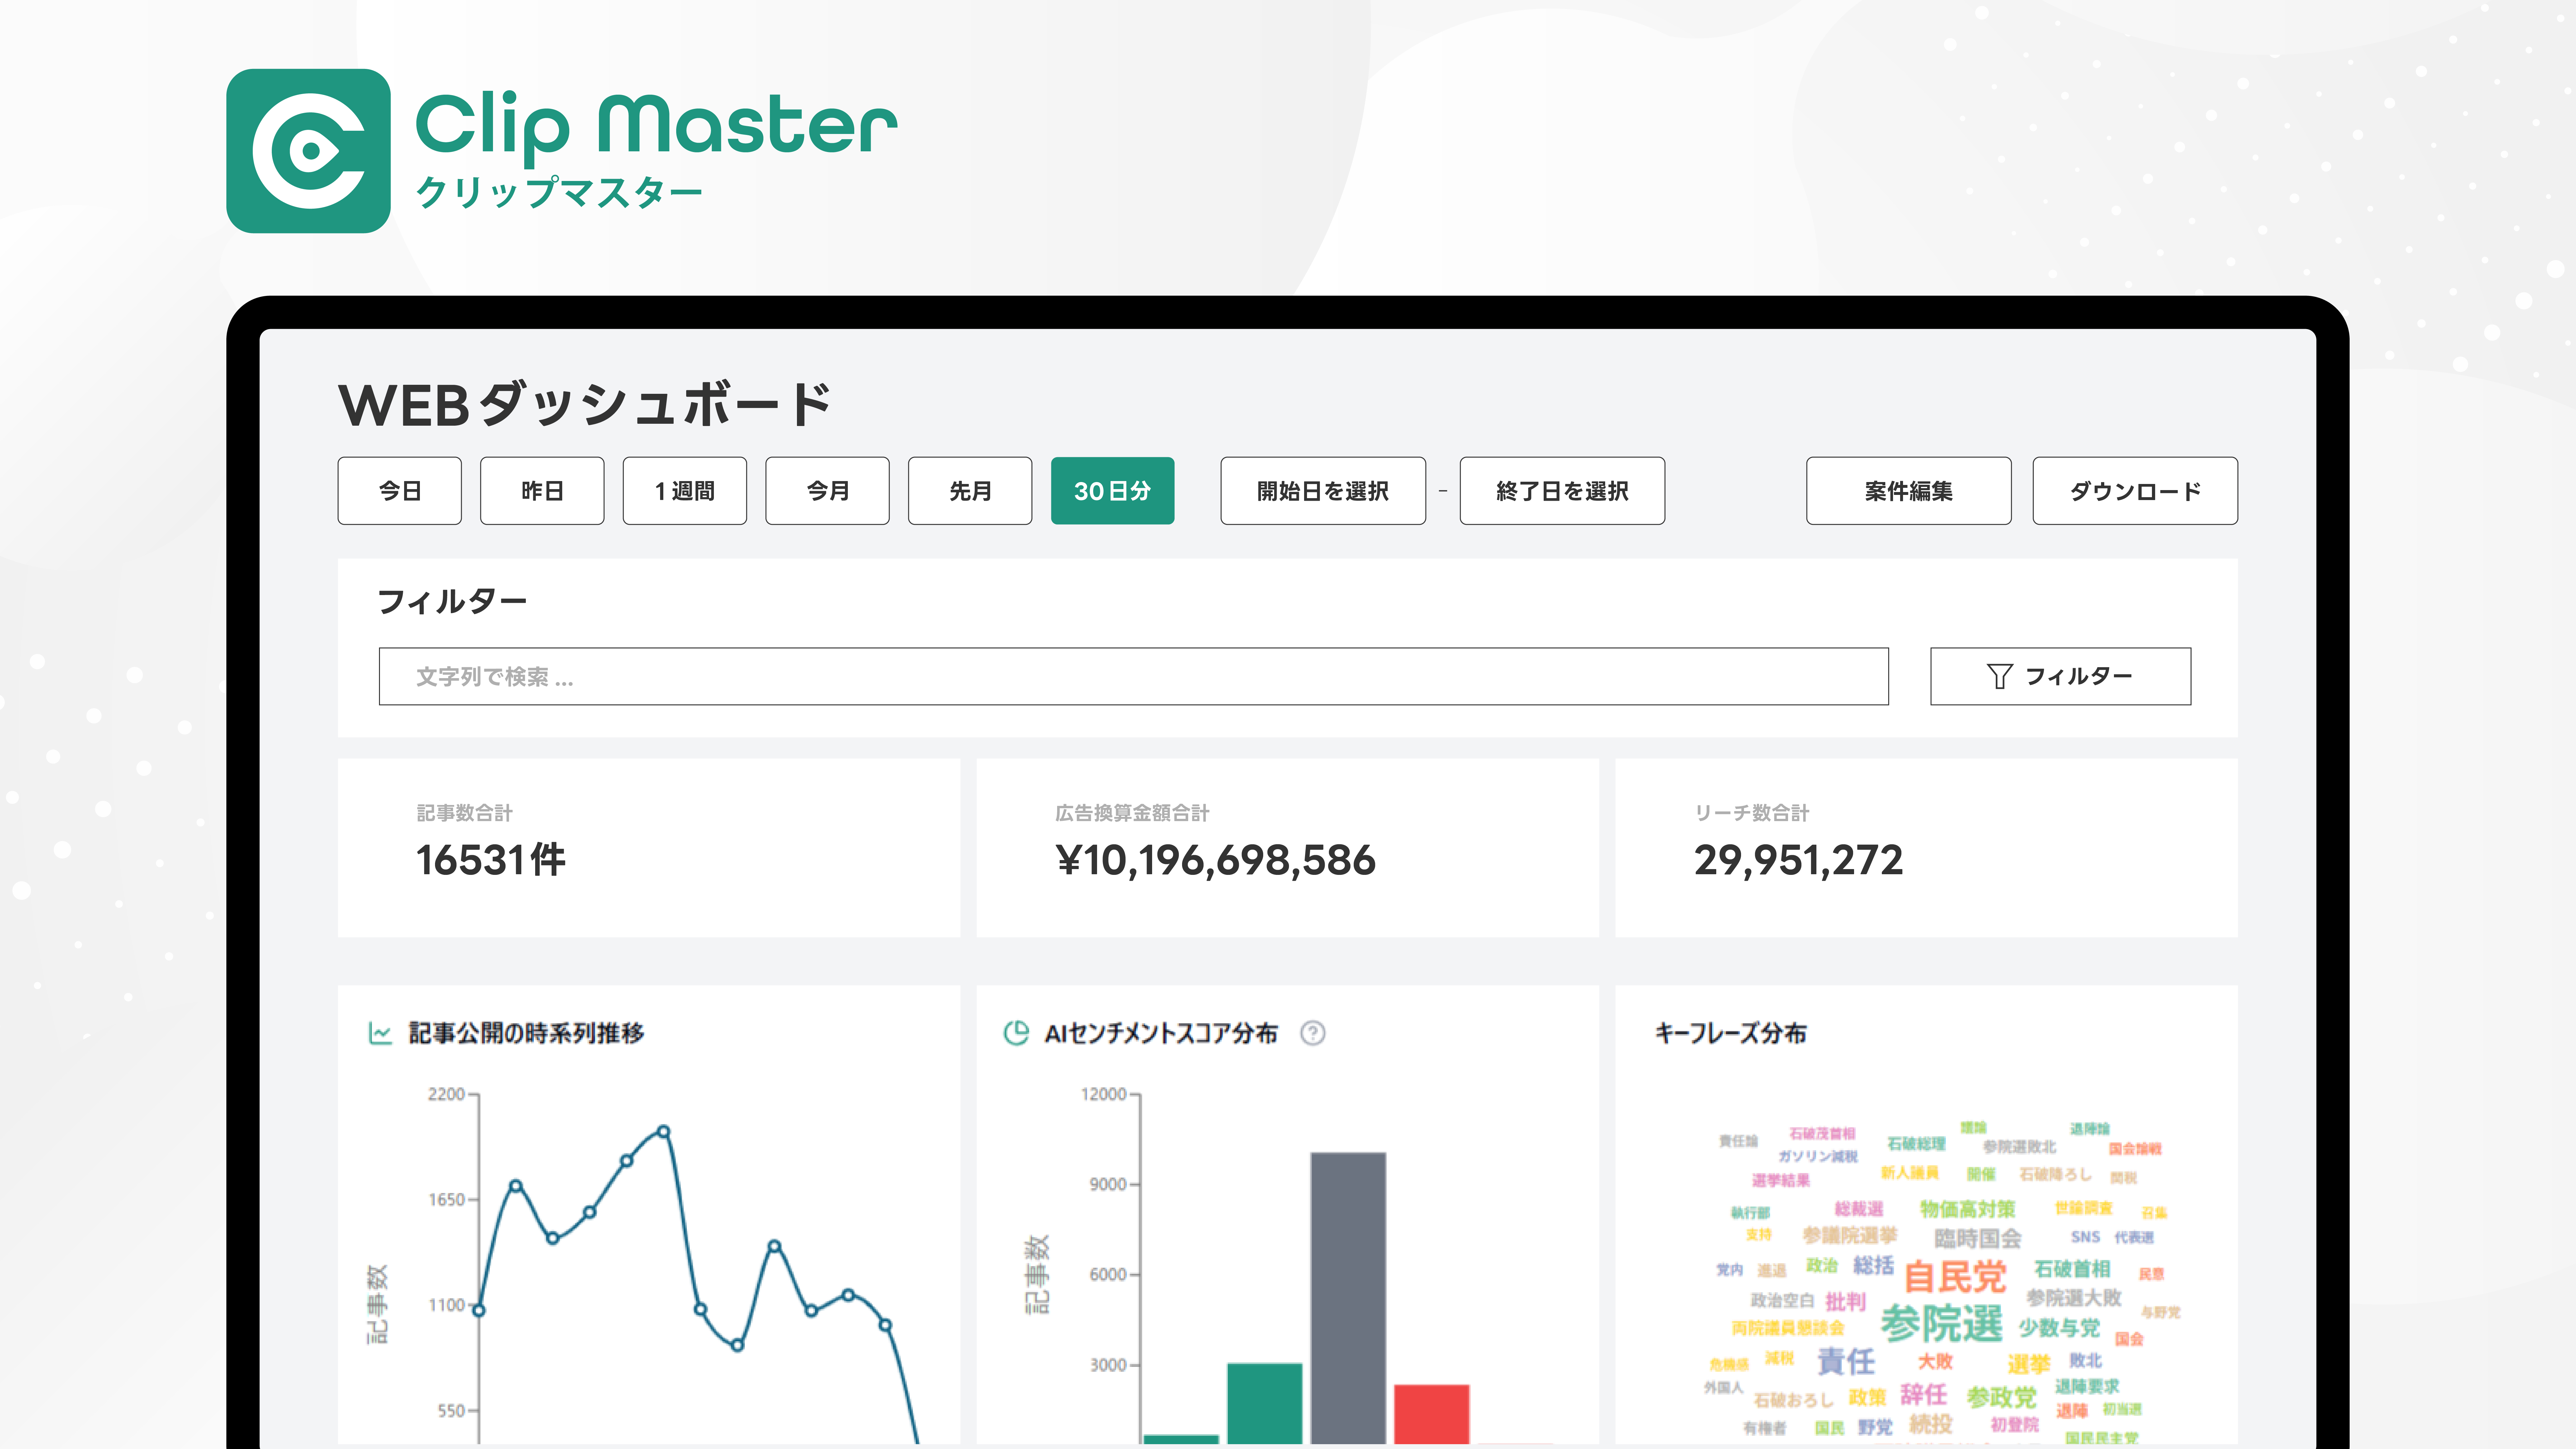Click 参院選大敗 in the keyword cloud
Screen dimensions: 2576x1449
click(x=2074, y=1298)
